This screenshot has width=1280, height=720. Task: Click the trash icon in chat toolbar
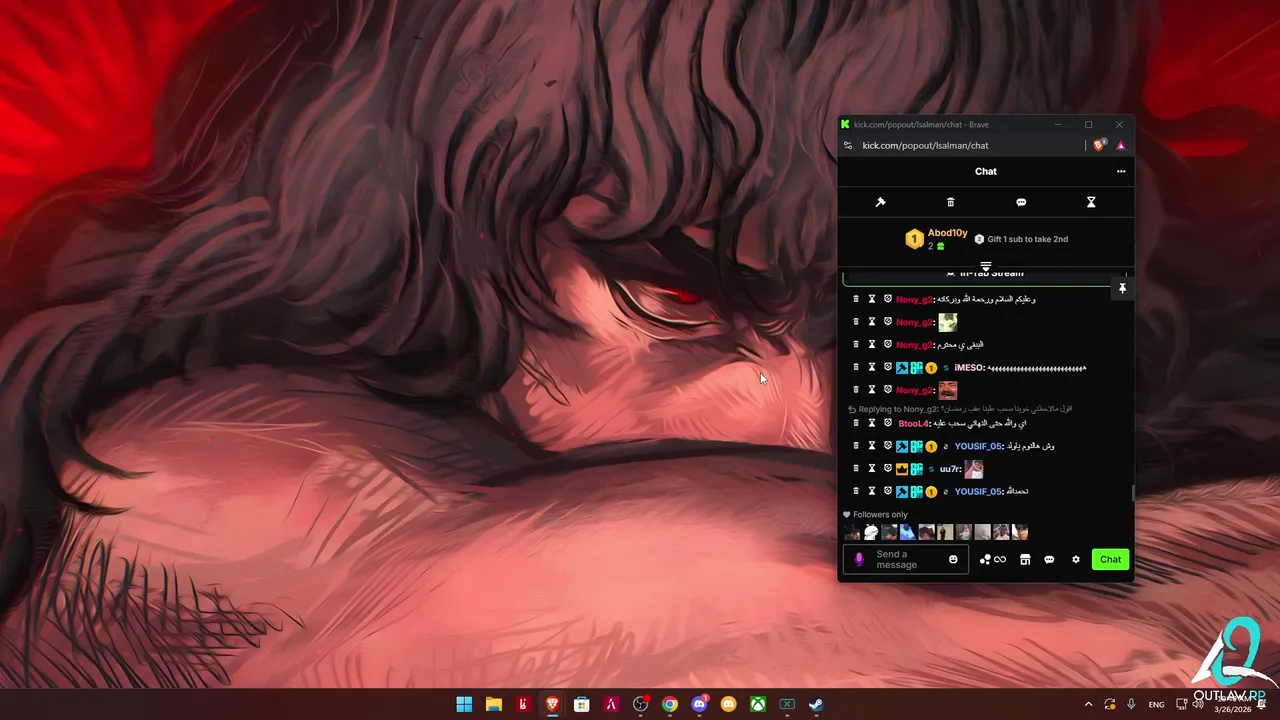pos(950,202)
